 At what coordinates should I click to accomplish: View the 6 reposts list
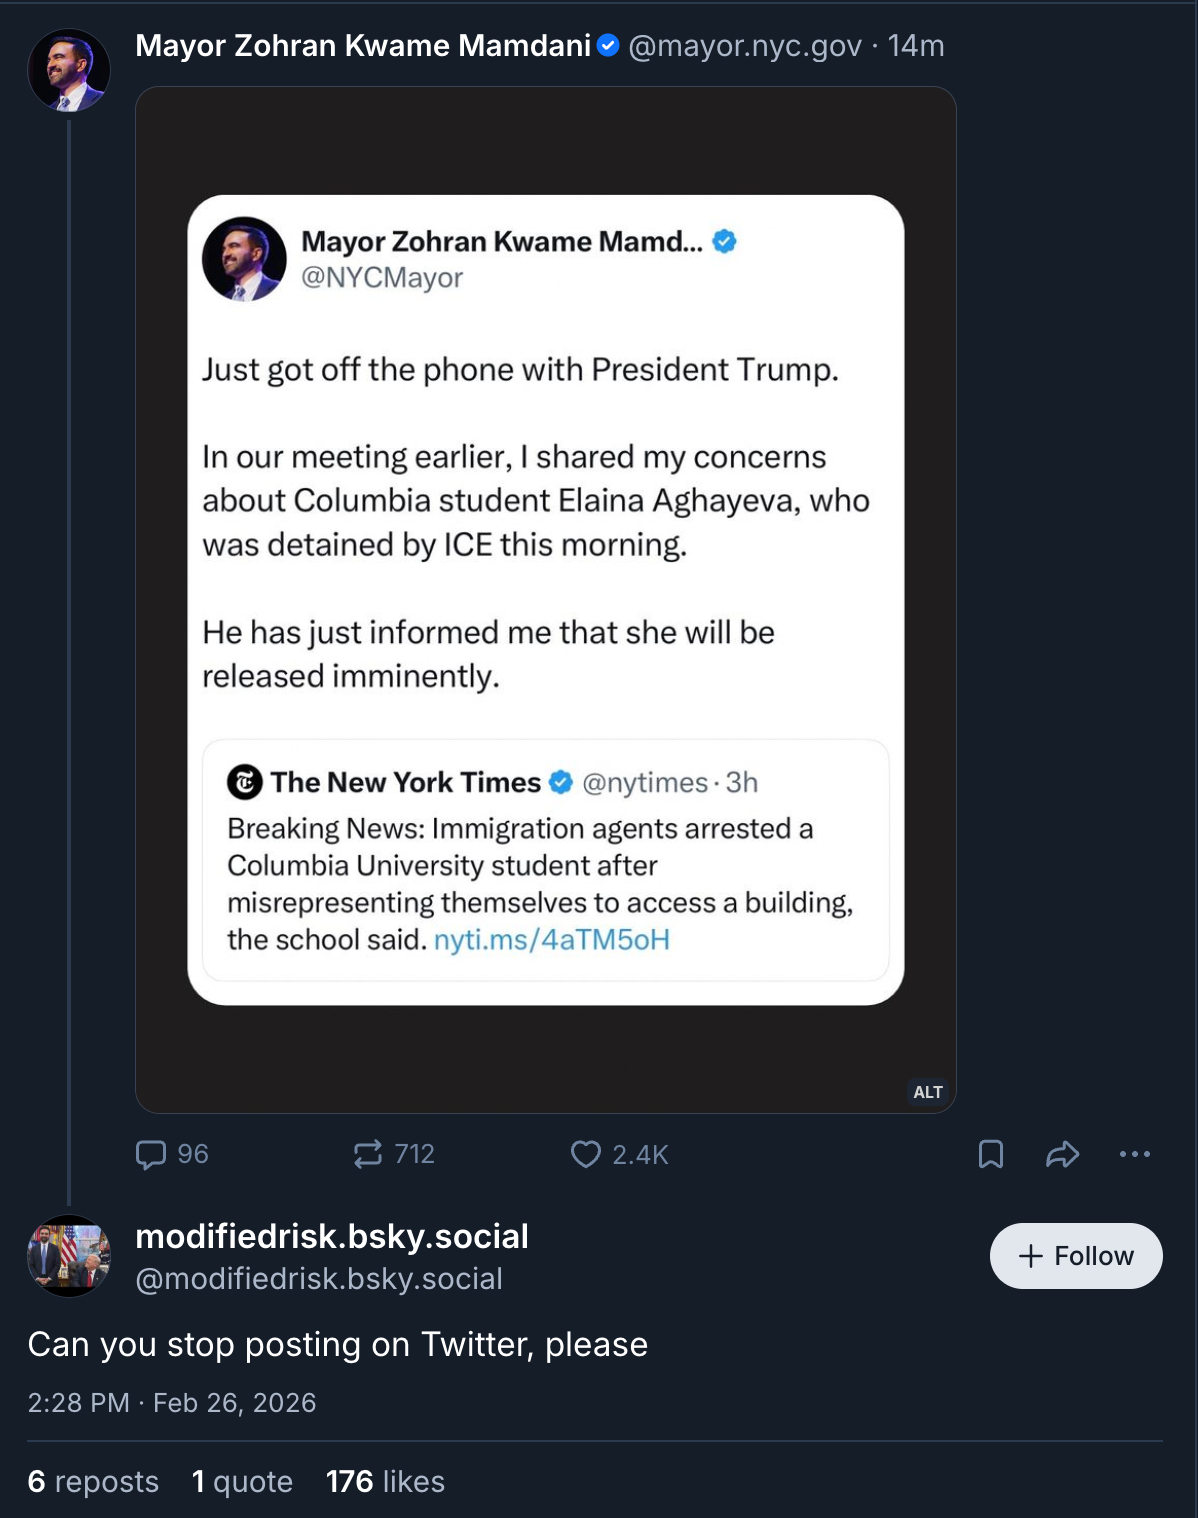(x=93, y=1482)
